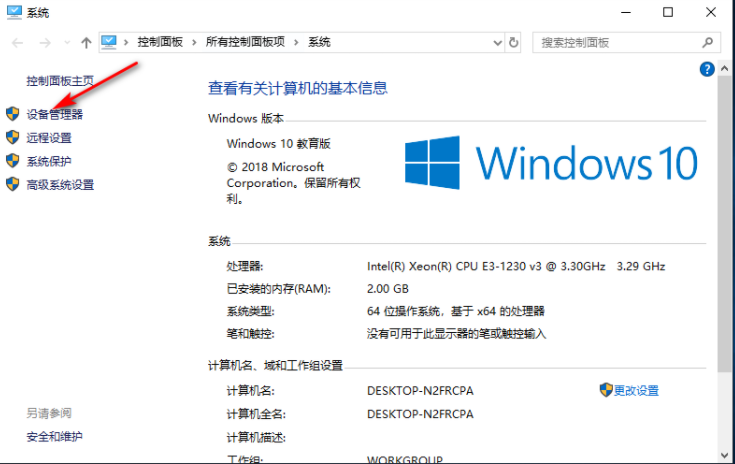Expand chevron after 控制面板 breadcrumb
The image size is (735, 464).
pos(194,43)
